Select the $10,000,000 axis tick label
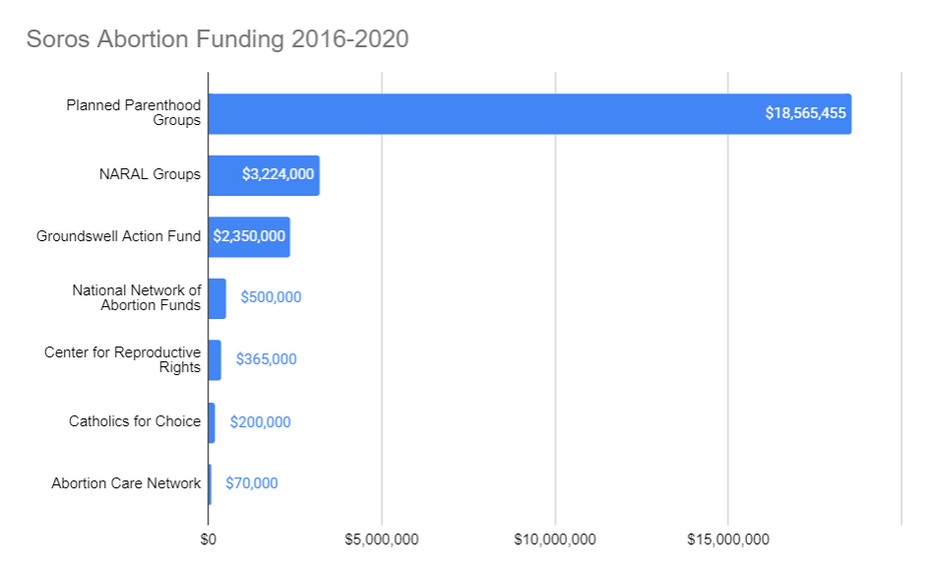This screenshot has width=930, height=573. coord(555,541)
